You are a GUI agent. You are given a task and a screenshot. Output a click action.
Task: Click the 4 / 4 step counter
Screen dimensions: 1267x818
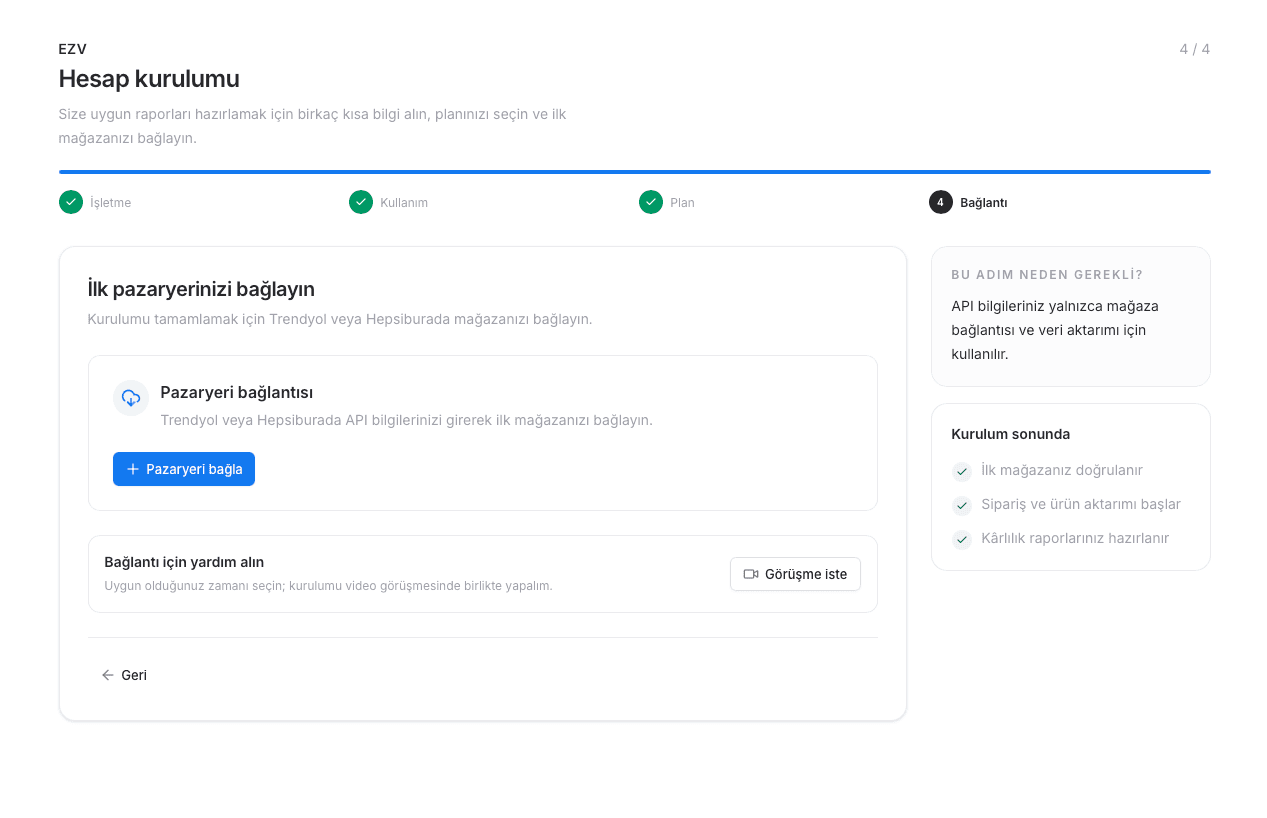pos(1195,49)
